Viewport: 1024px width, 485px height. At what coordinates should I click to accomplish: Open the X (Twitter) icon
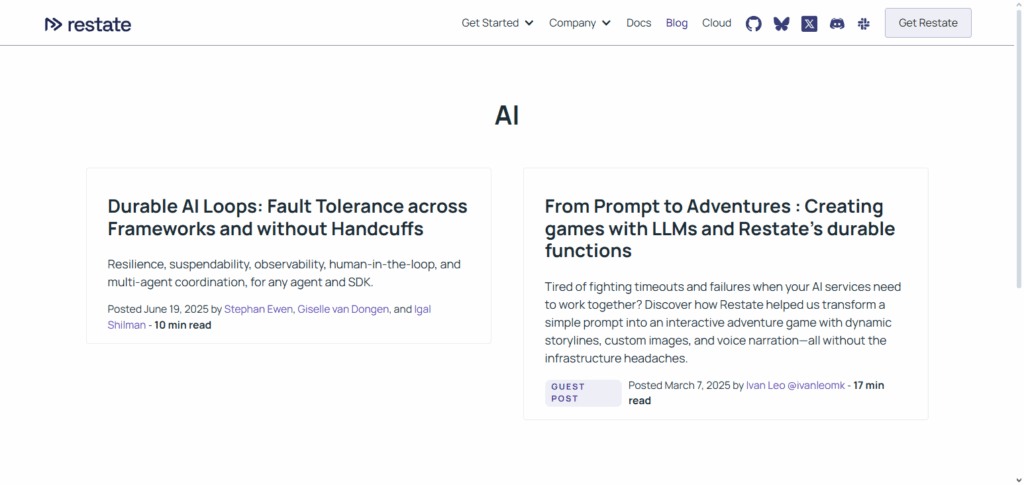[809, 24]
